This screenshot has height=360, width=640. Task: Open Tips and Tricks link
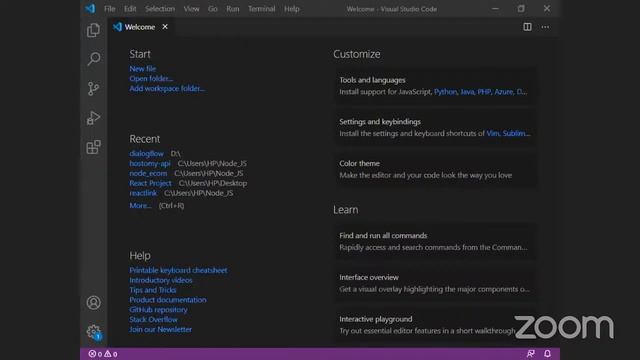click(x=153, y=290)
